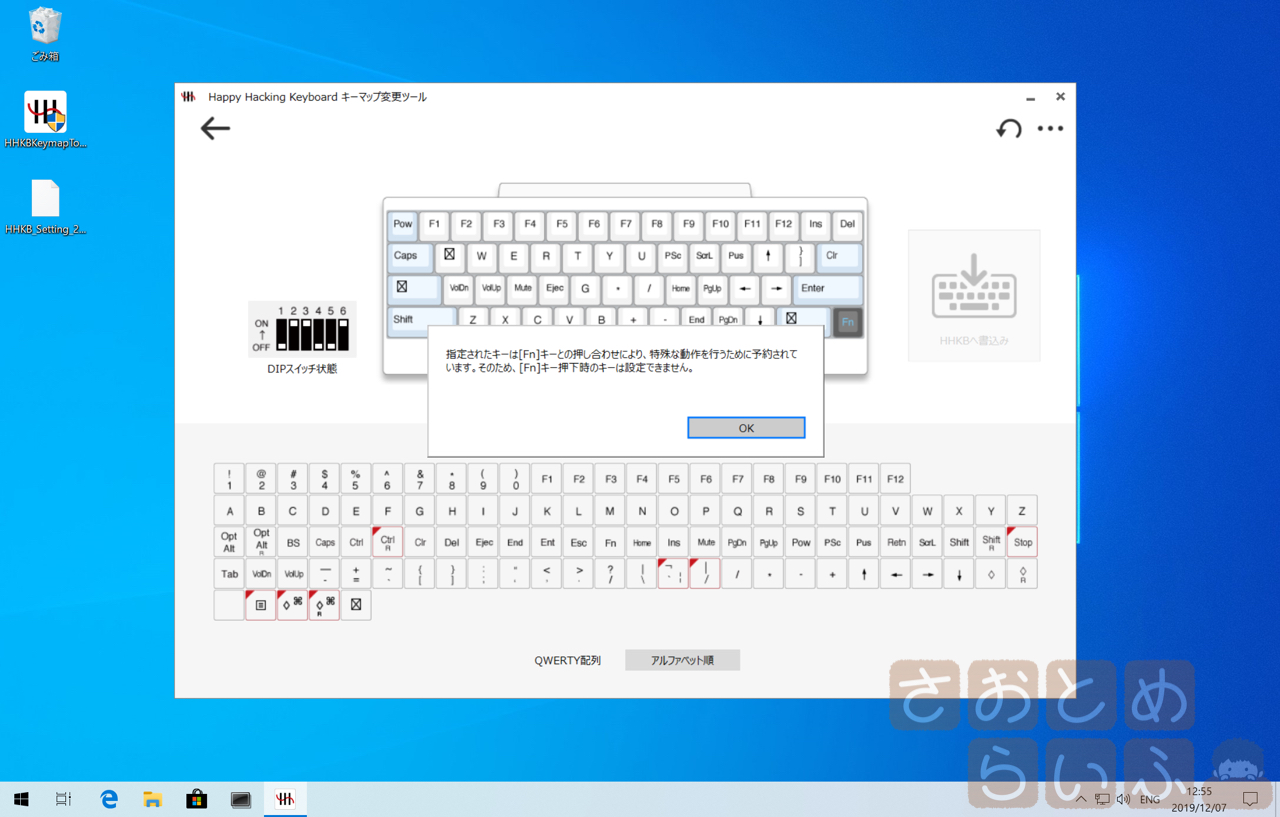Pick the diamond command R key in palette

click(324, 605)
